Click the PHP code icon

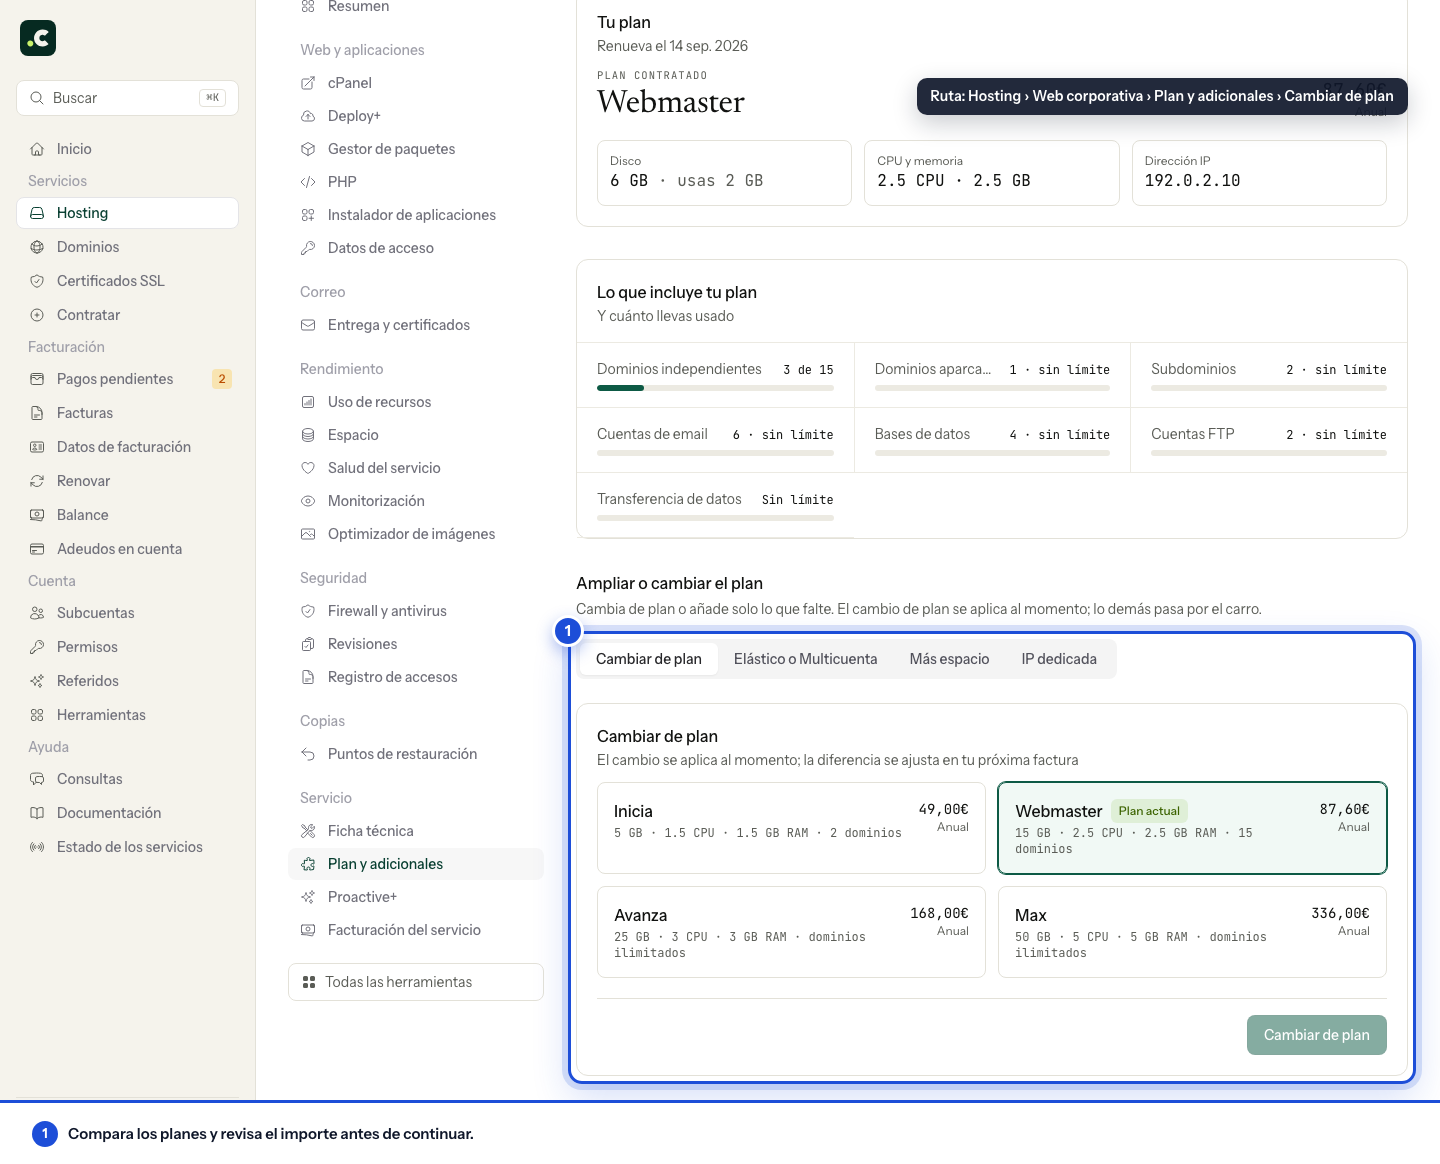click(x=308, y=182)
